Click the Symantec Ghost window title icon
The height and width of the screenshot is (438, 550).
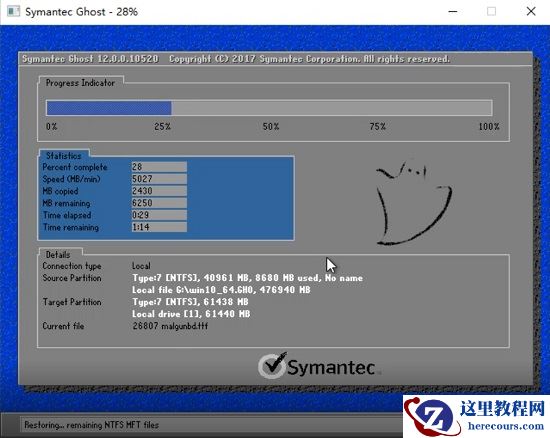click(14, 12)
